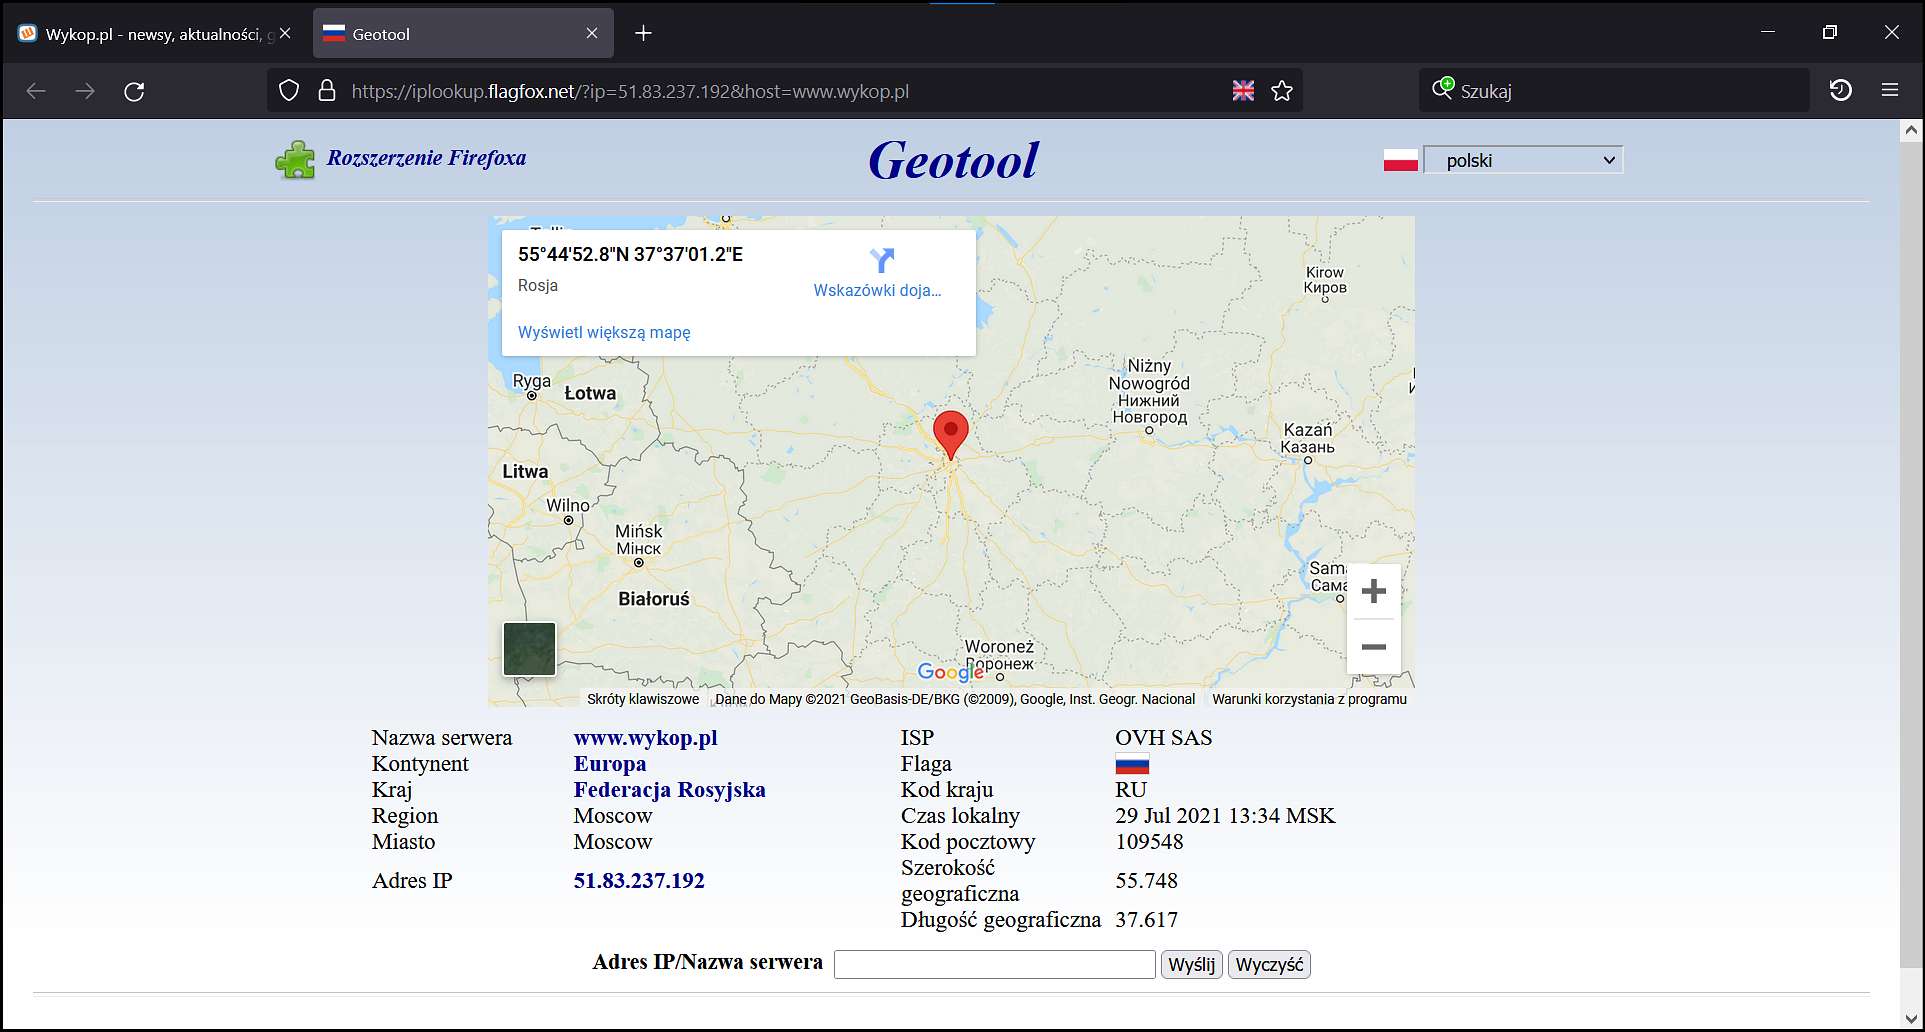Open the tracking protection shield icon
The width and height of the screenshot is (1925, 1032).
[x=289, y=91]
